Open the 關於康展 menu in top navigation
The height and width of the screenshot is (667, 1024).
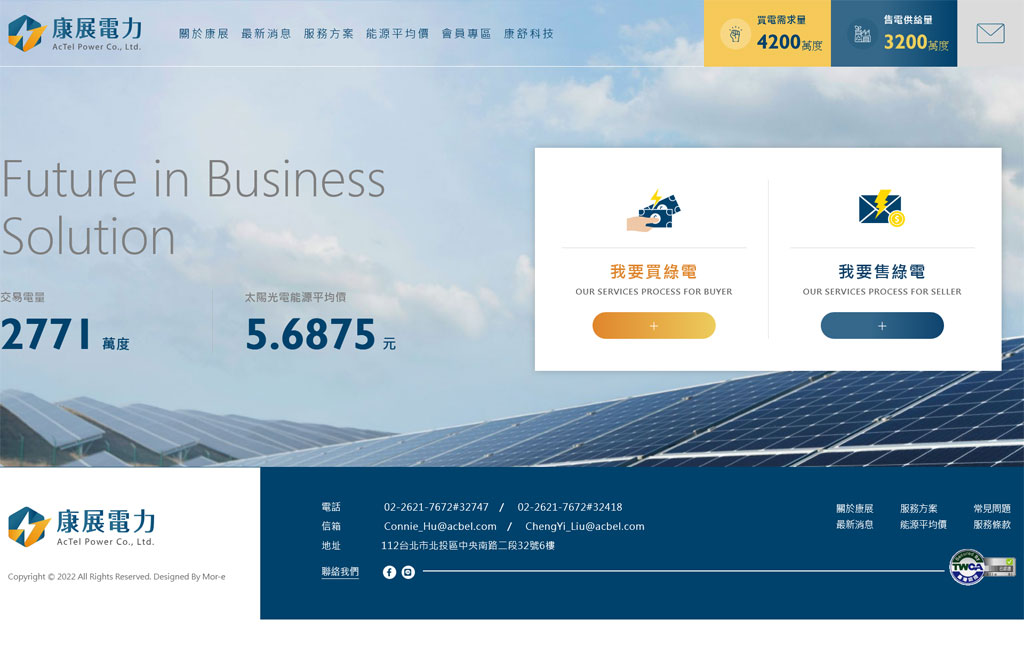point(204,34)
